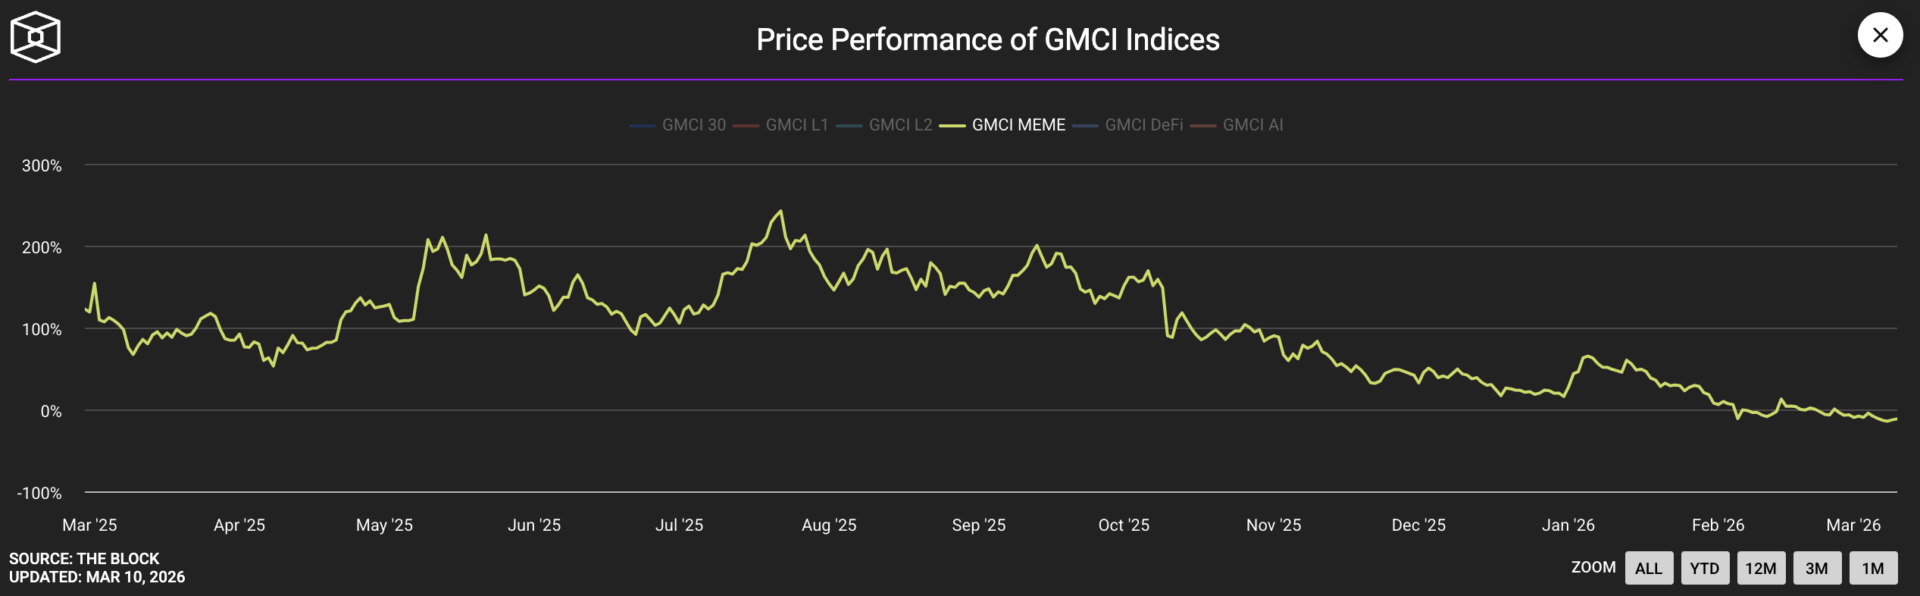Click the Aug '25 x-axis label
The height and width of the screenshot is (596, 1920).
pos(828,525)
